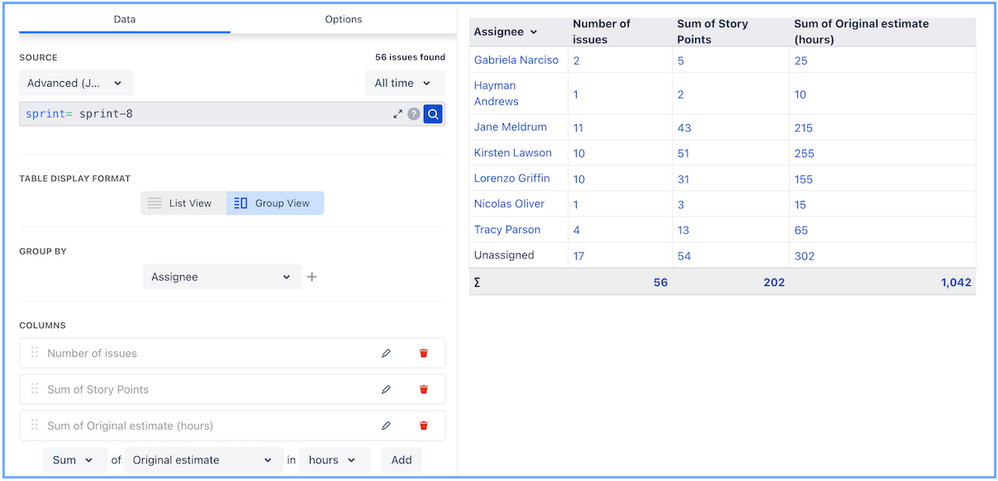Screen dimensions: 998x481
Task: Switch to List View format
Action: pyautogui.click(x=181, y=203)
